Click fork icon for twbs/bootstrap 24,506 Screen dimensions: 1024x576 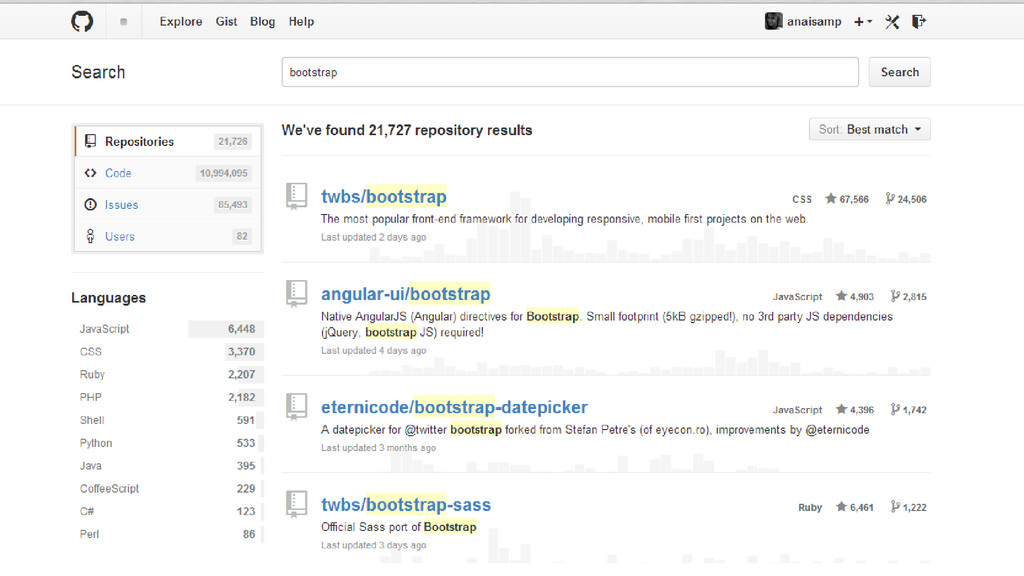click(889, 199)
